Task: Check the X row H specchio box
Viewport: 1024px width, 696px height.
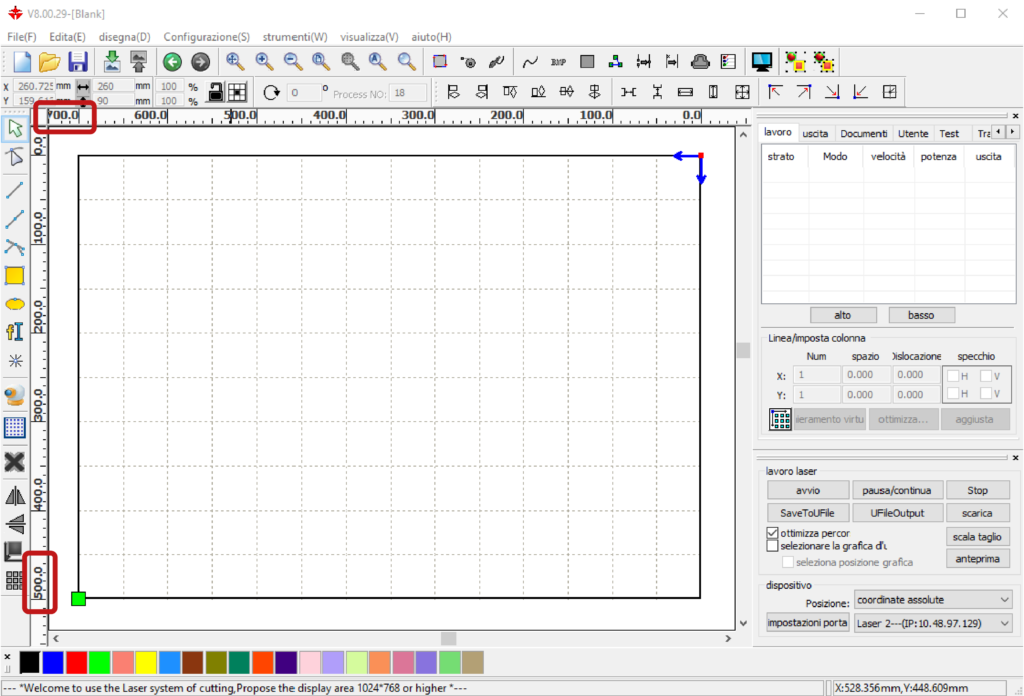Action: [953, 375]
